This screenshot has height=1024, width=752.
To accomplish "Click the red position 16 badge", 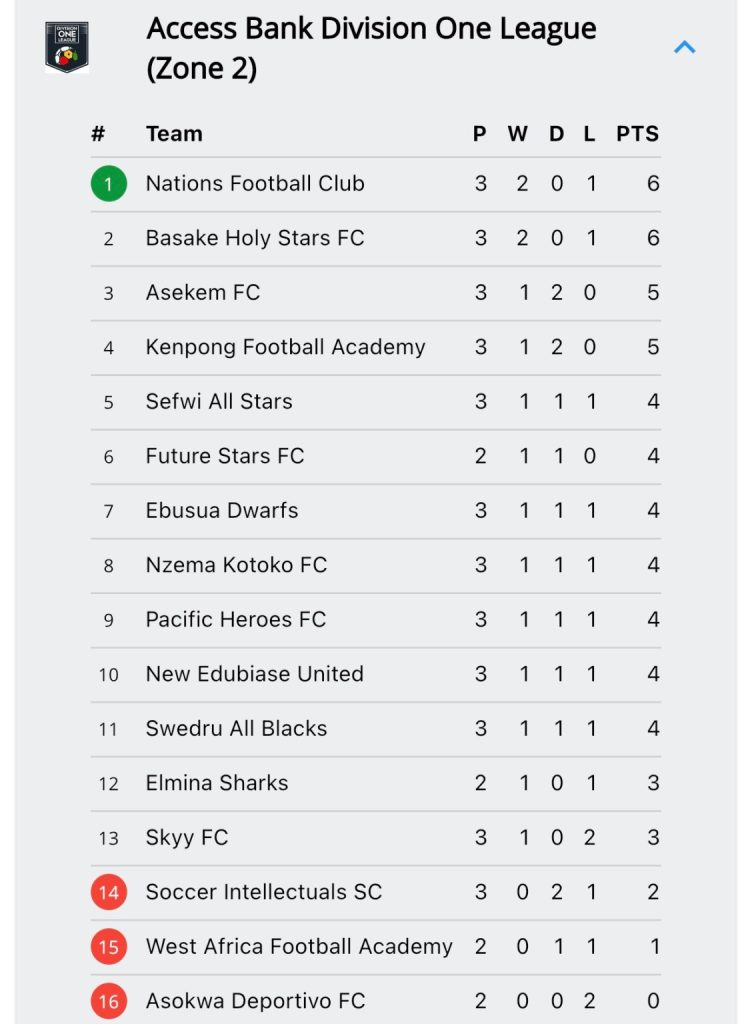I will (108, 1000).
